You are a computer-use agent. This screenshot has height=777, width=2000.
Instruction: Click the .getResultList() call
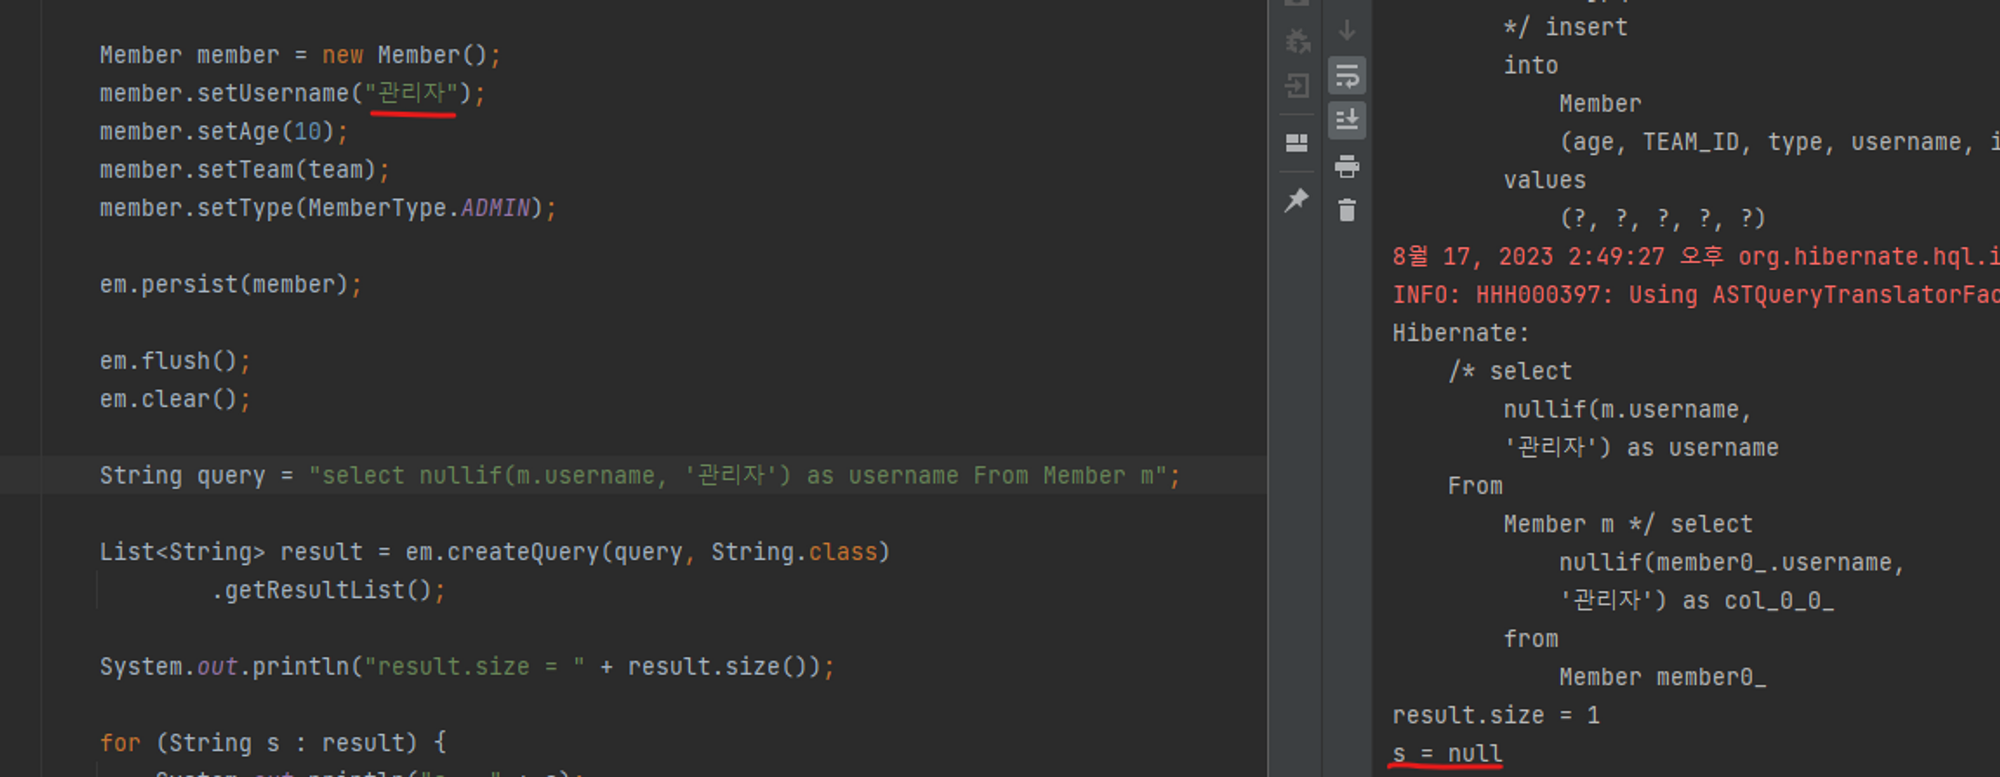(x=328, y=591)
